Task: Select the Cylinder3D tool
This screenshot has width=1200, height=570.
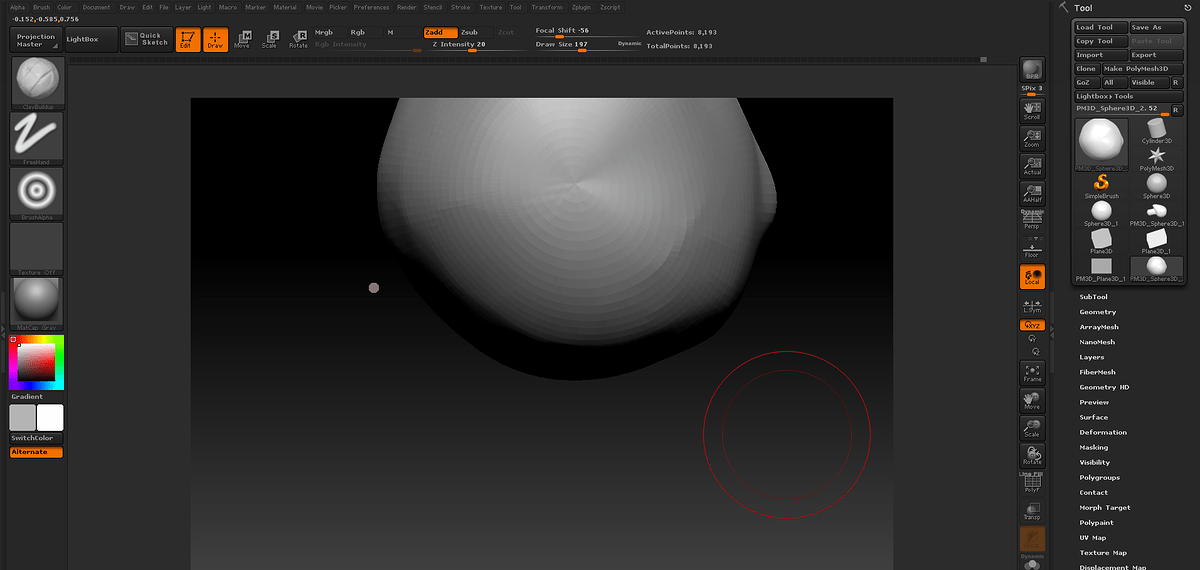Action: 1157,132
